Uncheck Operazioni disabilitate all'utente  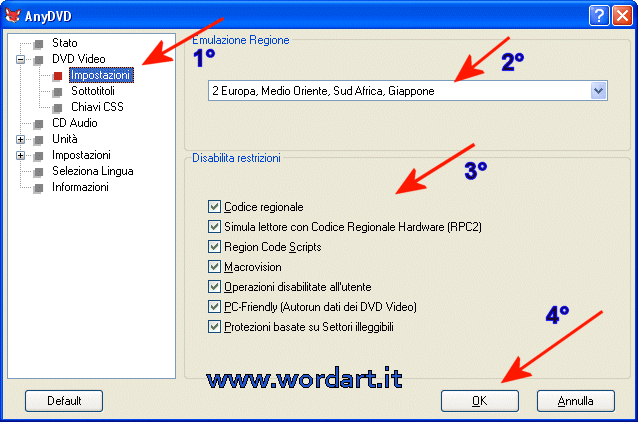[x=214, y=286]
